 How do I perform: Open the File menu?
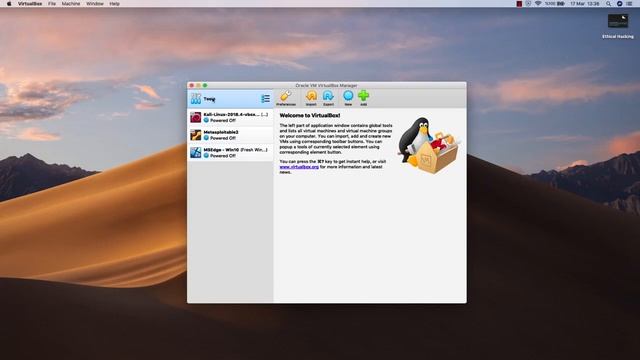coord(52,4)
